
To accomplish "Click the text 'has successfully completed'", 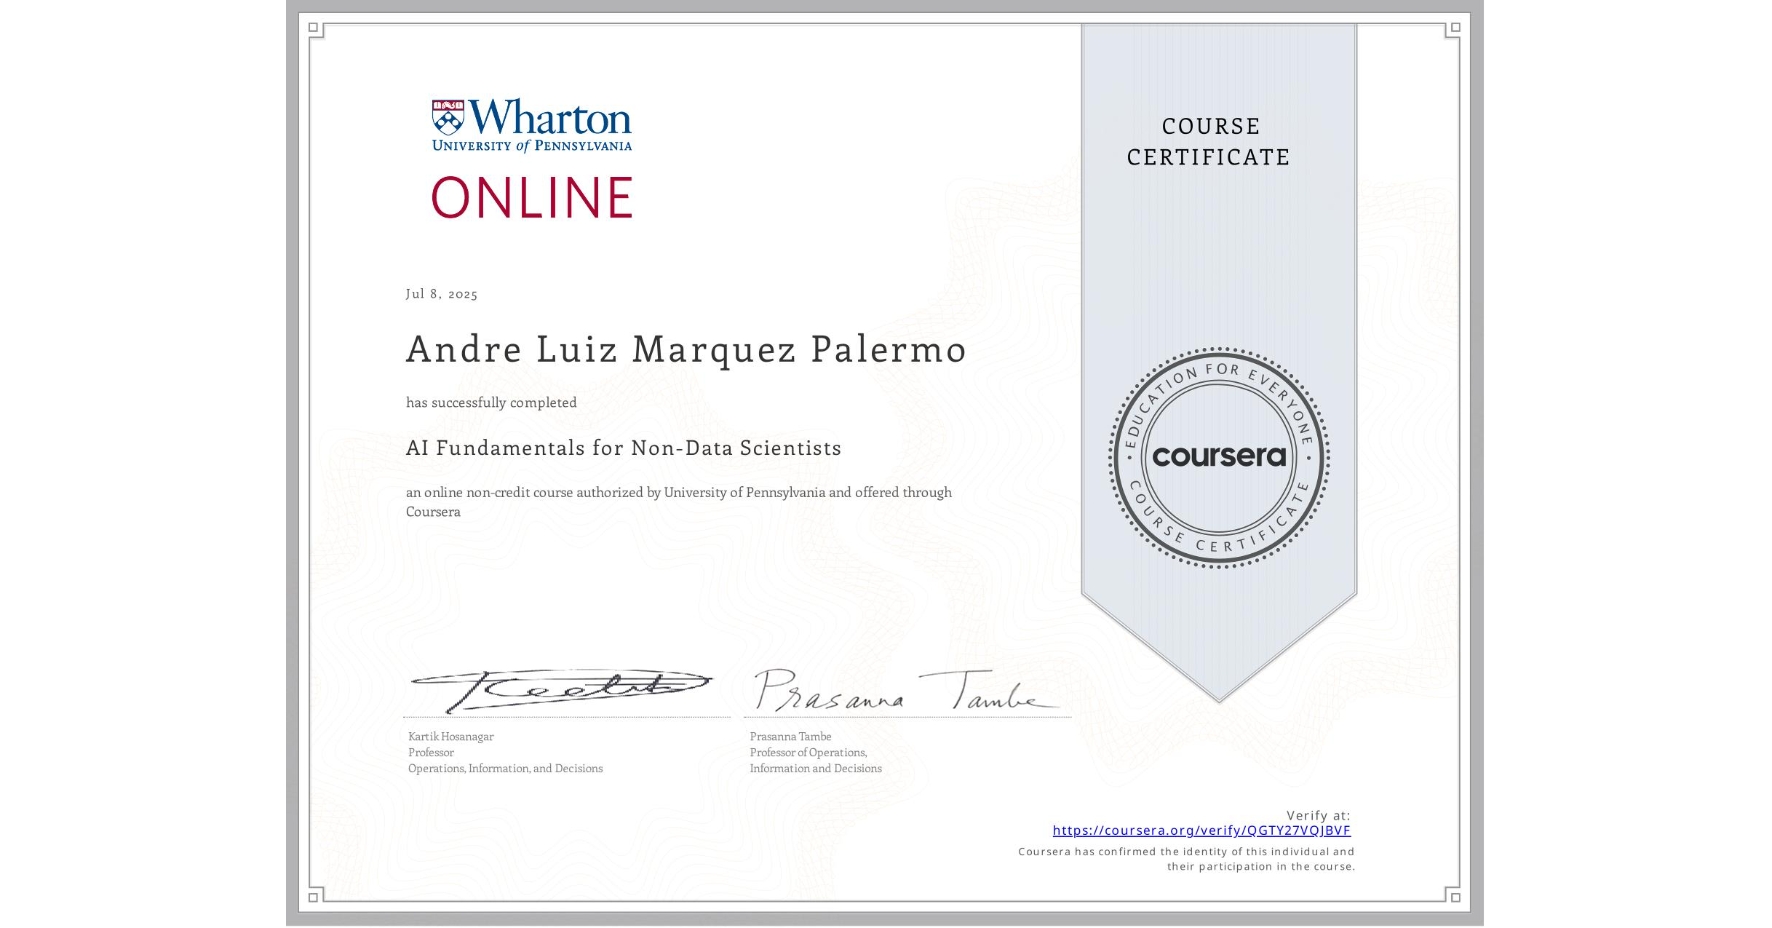I will 491,402.
